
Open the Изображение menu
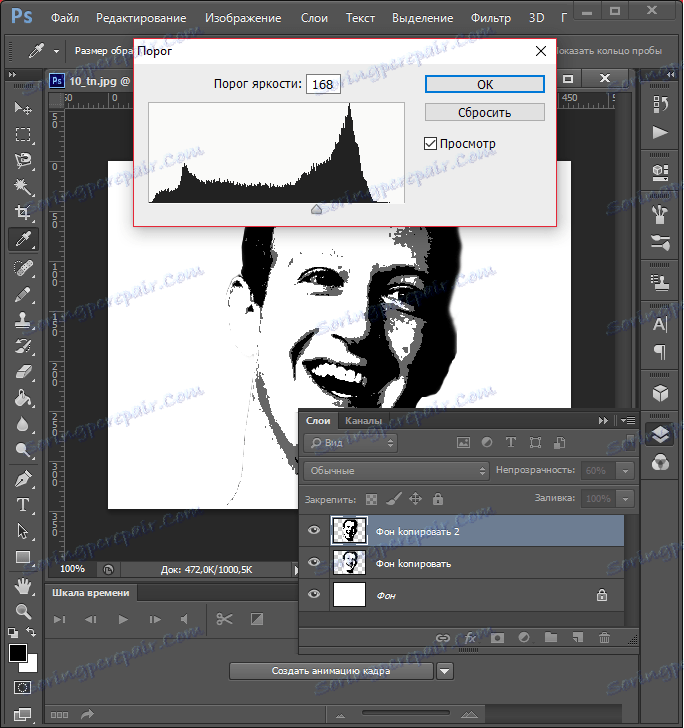pos(243,18)
